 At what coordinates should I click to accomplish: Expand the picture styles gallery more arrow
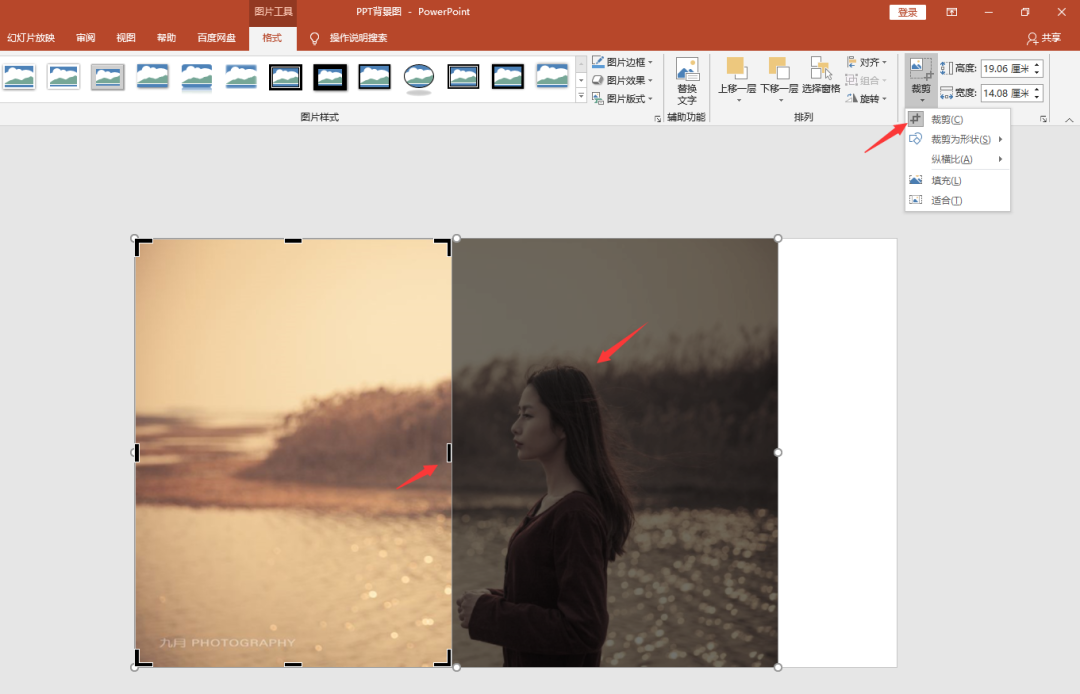click(x=581, y=96)
